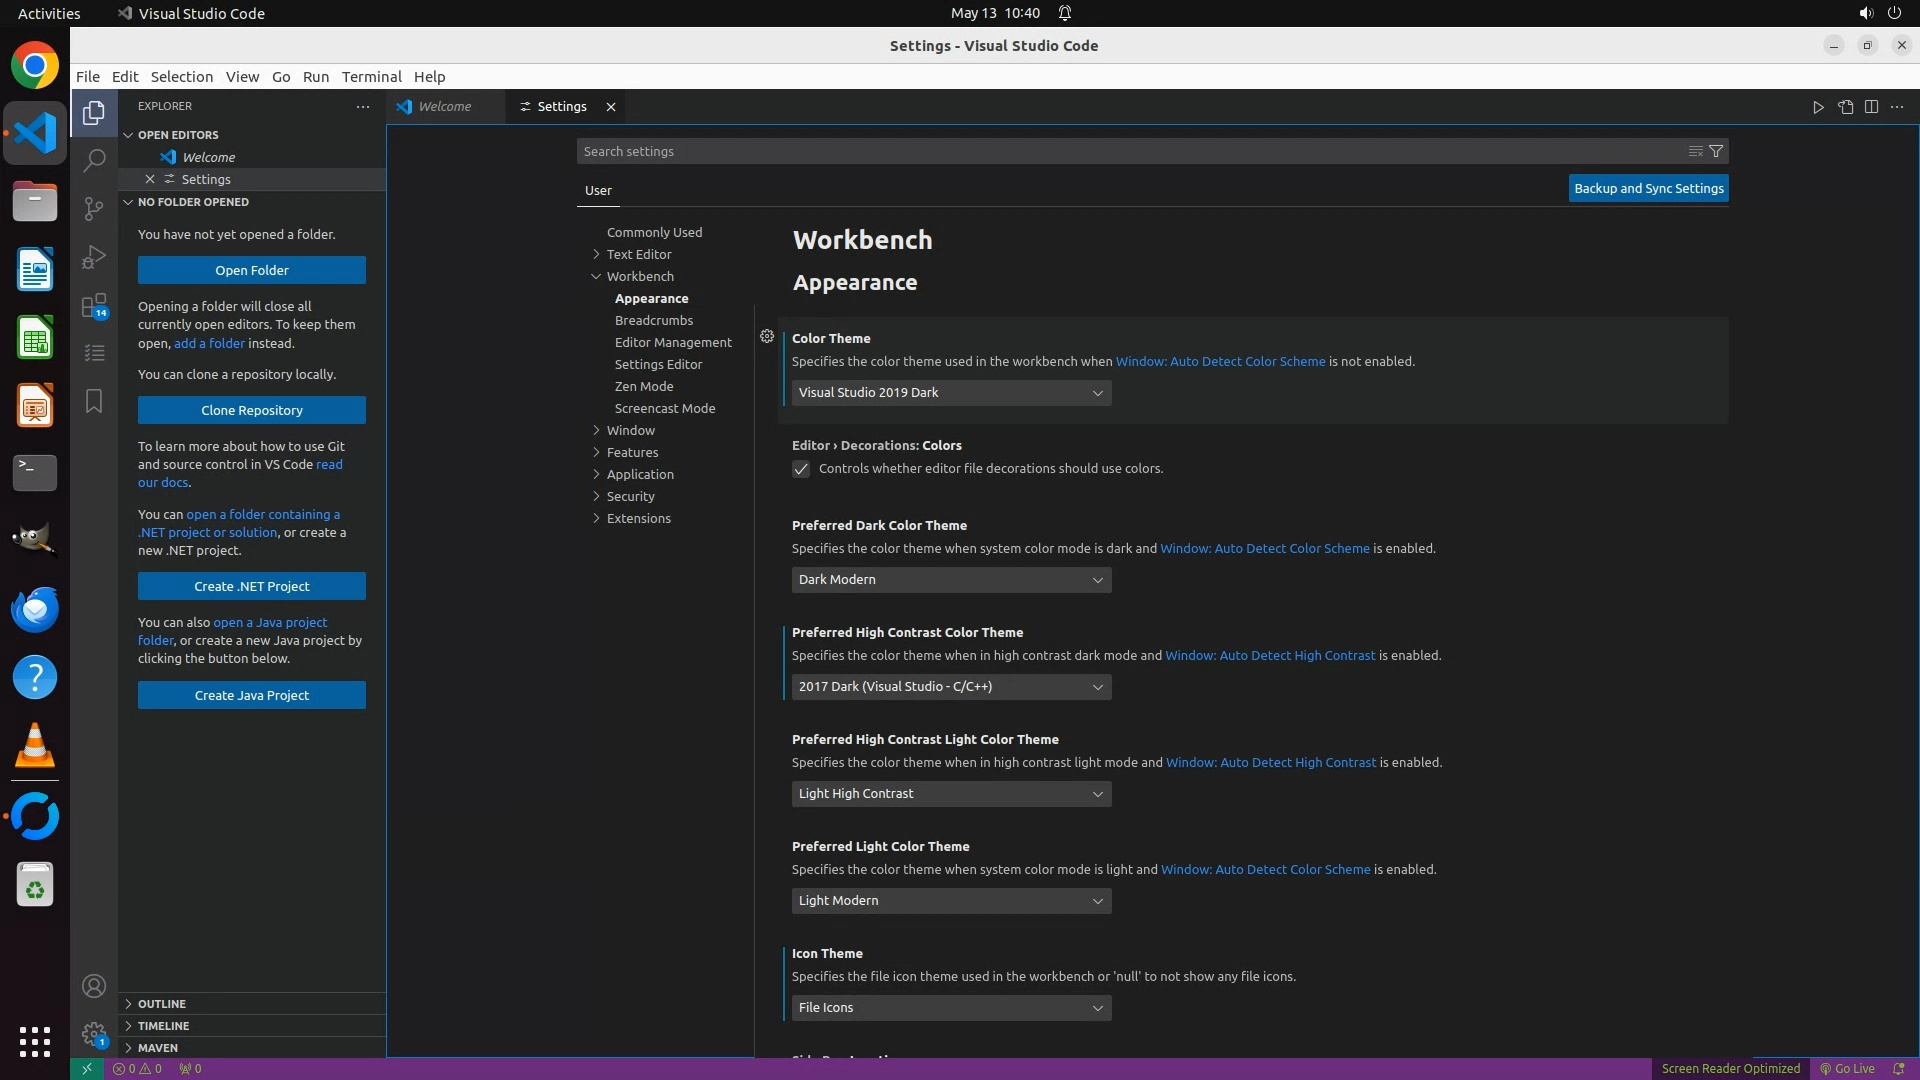This screenshot has width=1920, height=1080.
Task: Open the Icon Theme dropdown
Action: coord(951,1008)
